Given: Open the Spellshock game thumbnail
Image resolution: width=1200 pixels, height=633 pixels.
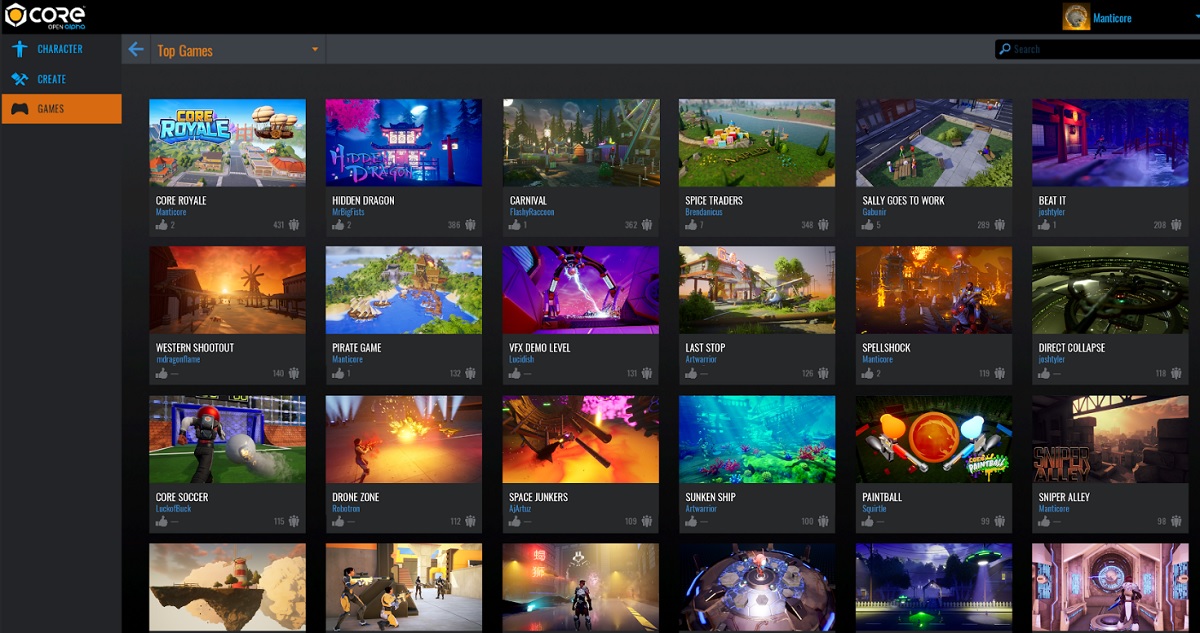Looking at the screenshot, I should click(934, 291).
